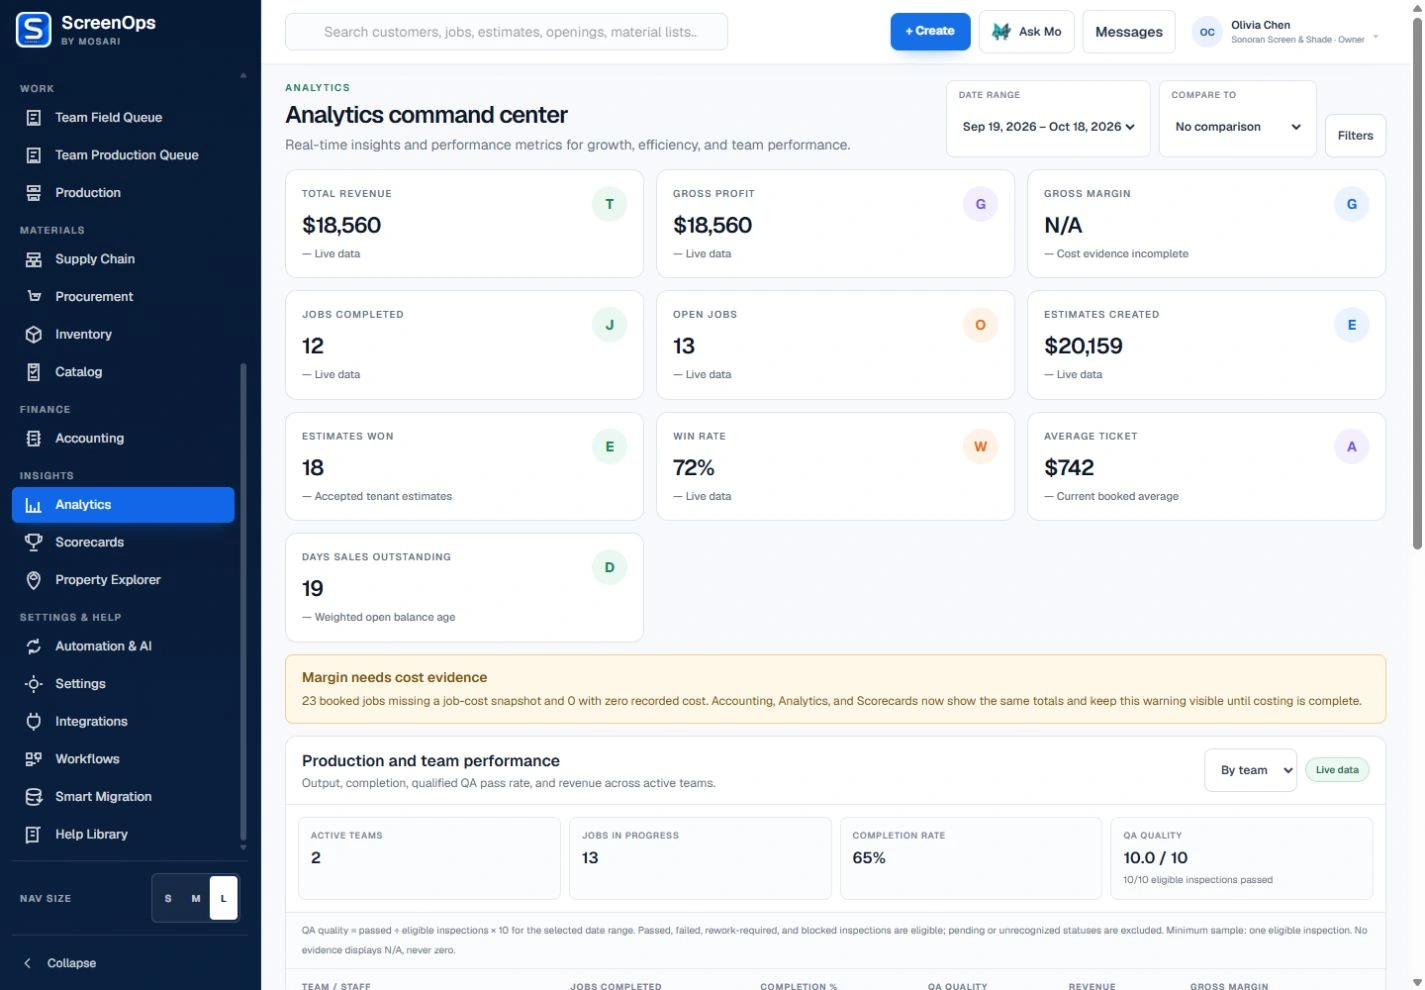The height and width of the screenshot is (990, 1425).
Task: Go to Scorecards page label
Action: [x=90, y=542]
